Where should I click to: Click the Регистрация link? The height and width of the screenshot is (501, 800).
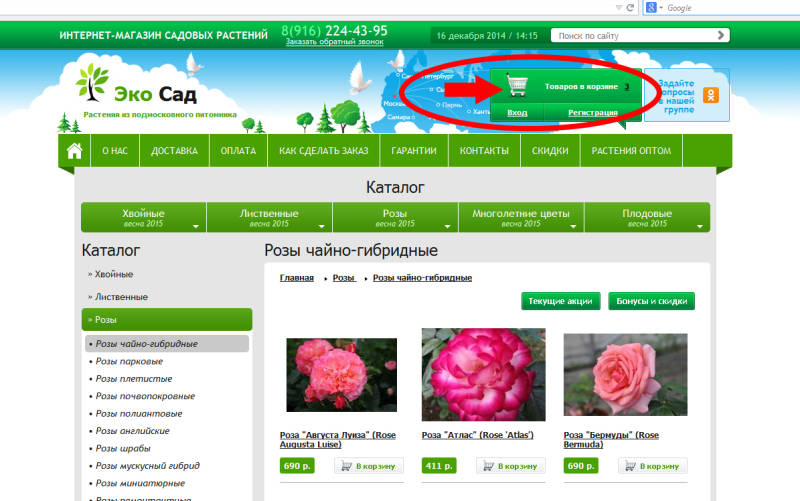coord(593,112)
